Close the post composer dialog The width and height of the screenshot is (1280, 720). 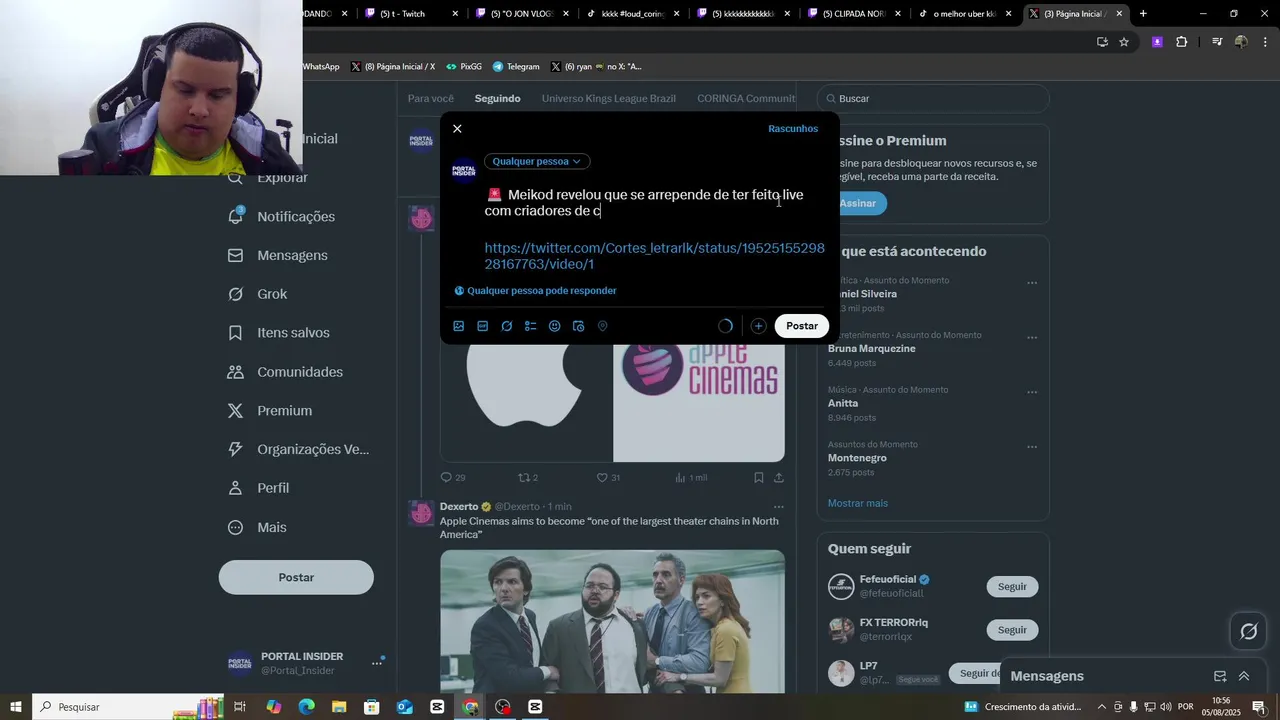pos(457,129)
